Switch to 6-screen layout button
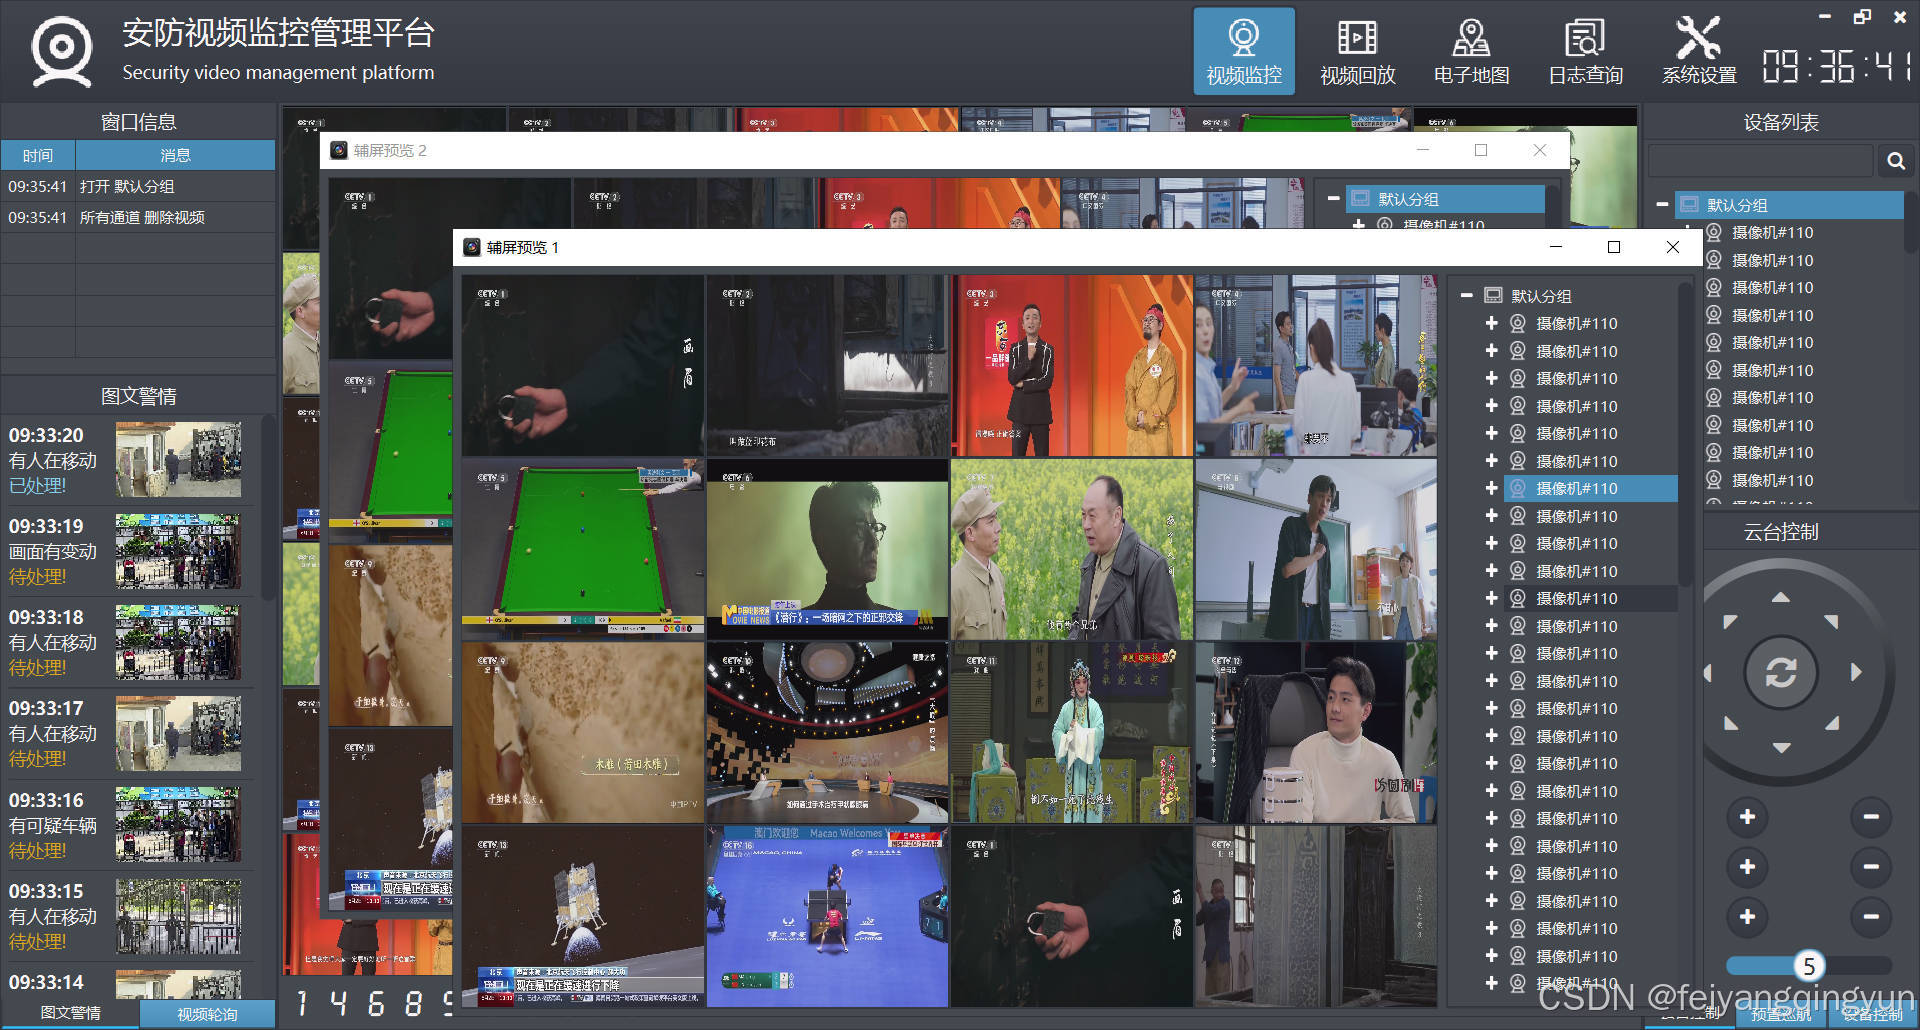This screenshot has height=1030, width=1920. point(376,1002)
